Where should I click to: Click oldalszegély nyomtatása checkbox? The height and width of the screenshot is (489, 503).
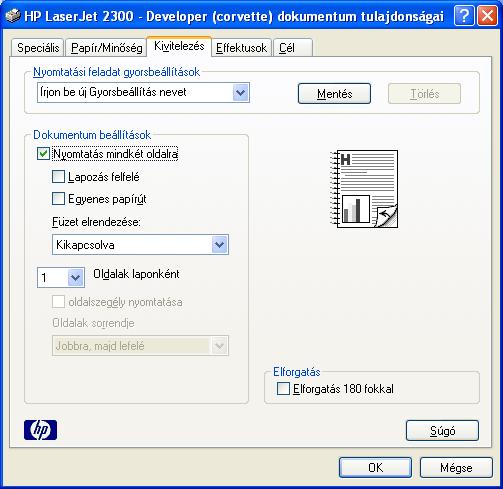58,302
